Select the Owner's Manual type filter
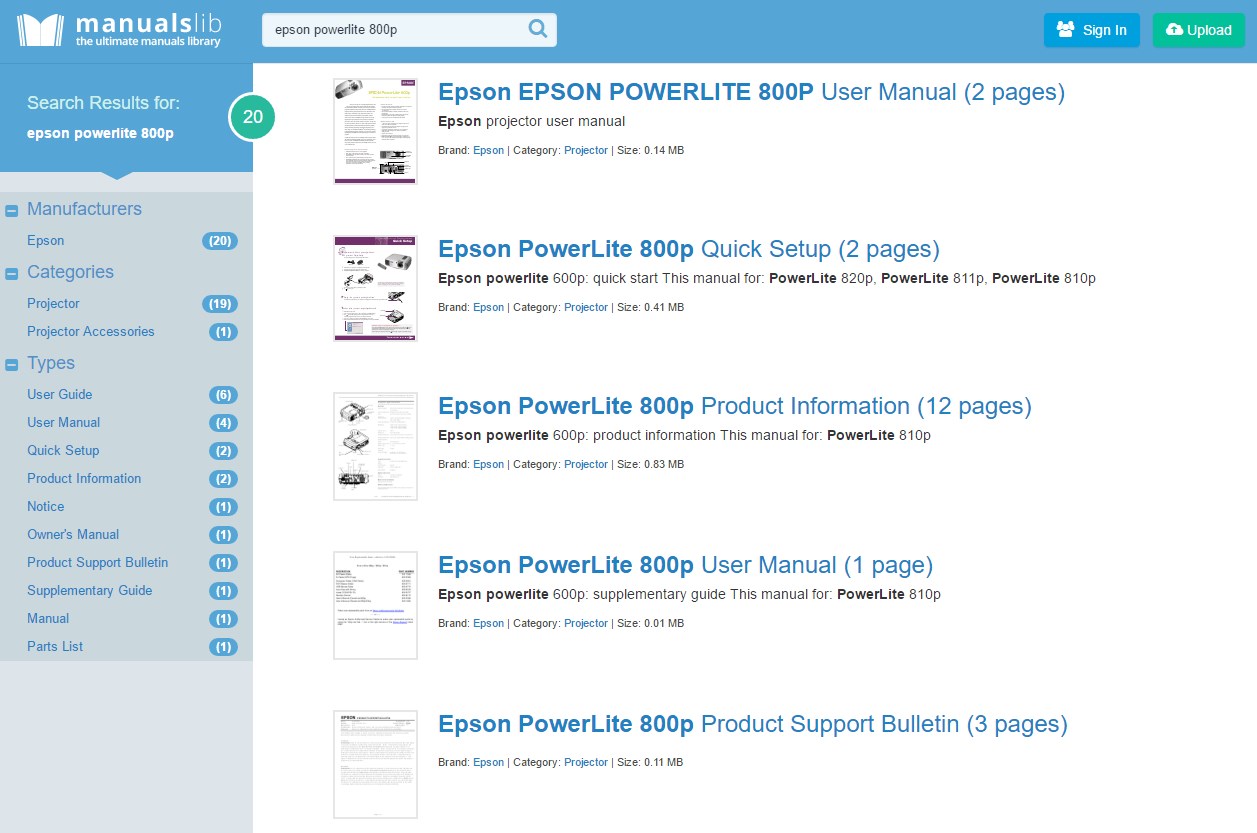Image resolution: width=1257 pixels, height=833 pixels. point(73,535)
